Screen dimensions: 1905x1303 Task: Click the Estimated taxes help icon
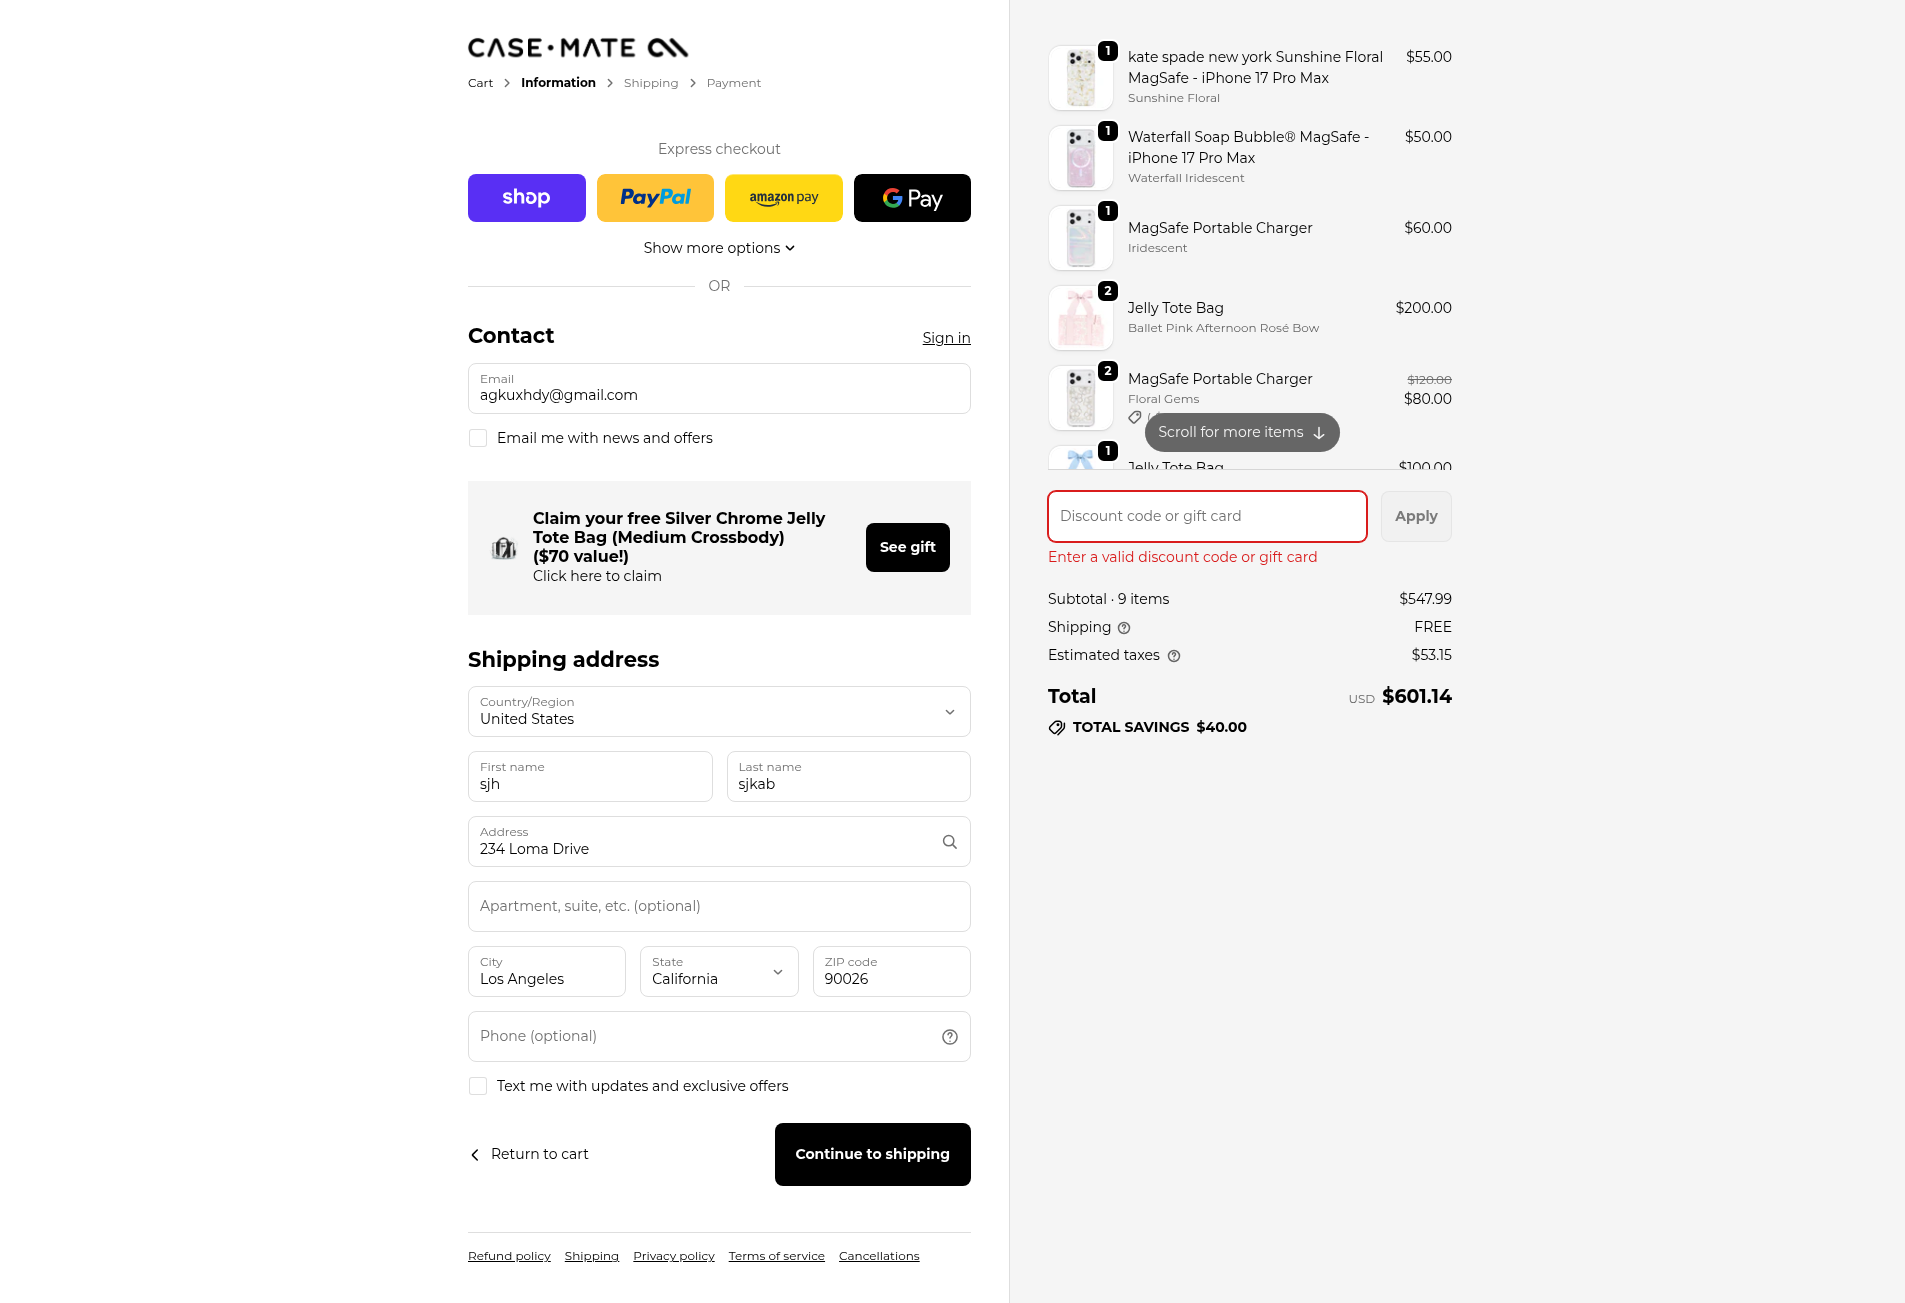coord(1174,656)
